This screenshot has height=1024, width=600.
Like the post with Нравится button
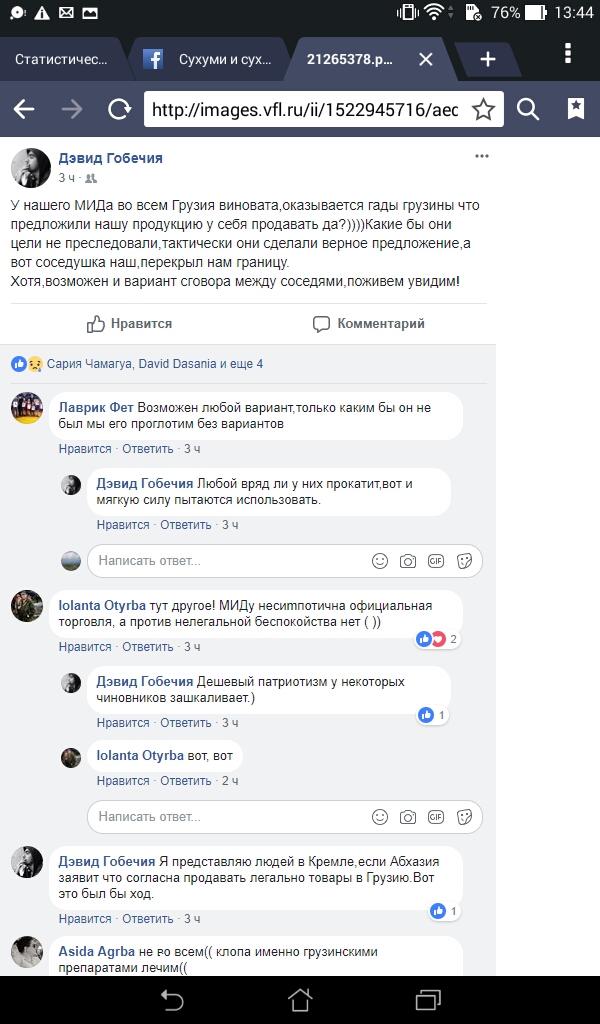click(129, 324)
